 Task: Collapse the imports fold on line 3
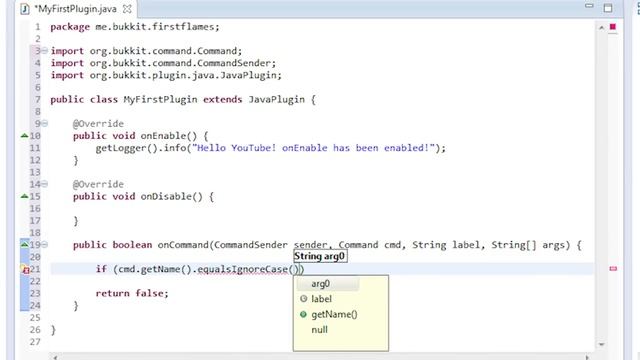click(x=44, y=51)
